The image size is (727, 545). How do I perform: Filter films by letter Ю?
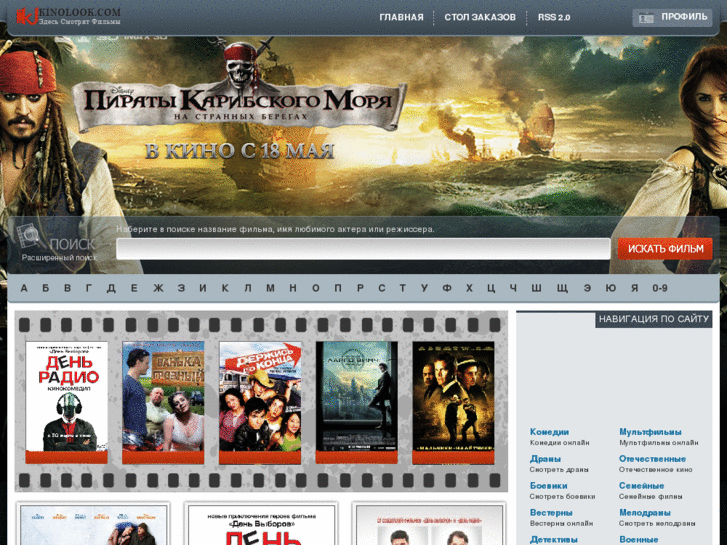coord(611,289)
